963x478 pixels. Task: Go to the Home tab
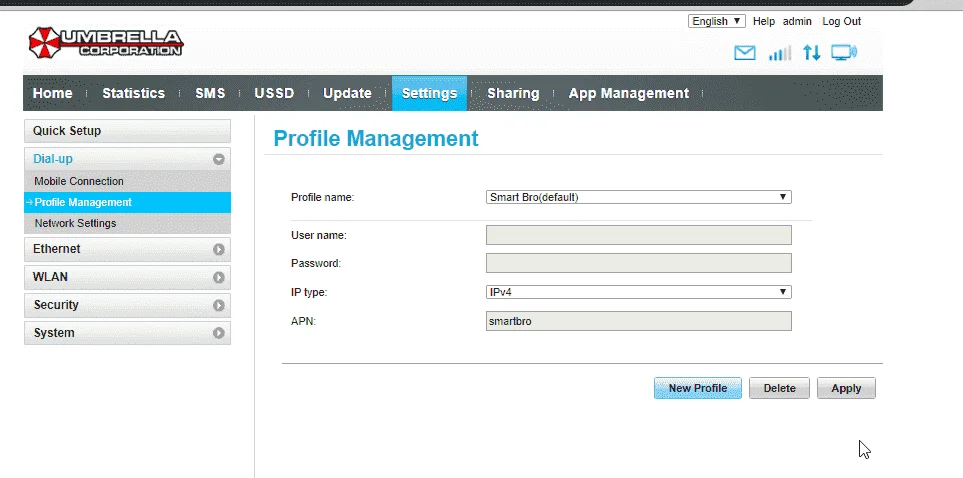[52, 93]
